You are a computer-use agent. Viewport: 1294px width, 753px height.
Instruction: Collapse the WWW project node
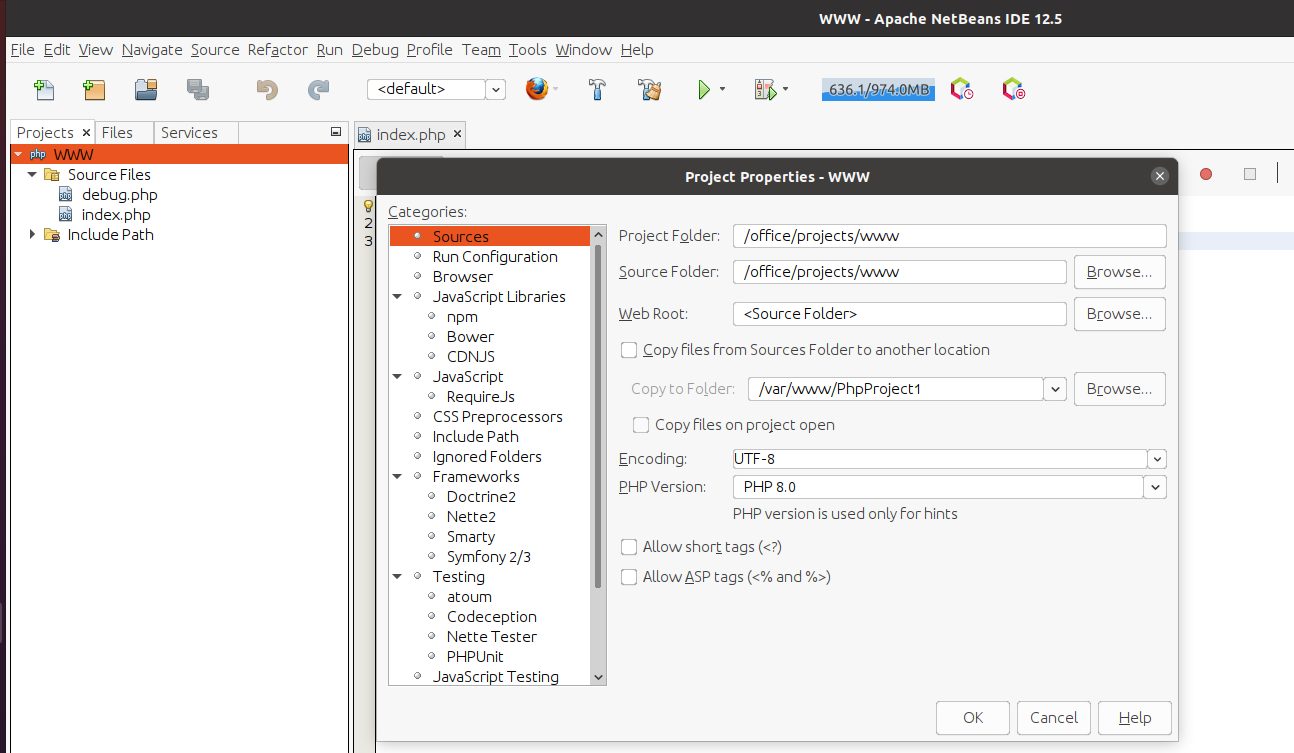click(x=18, y=154)
